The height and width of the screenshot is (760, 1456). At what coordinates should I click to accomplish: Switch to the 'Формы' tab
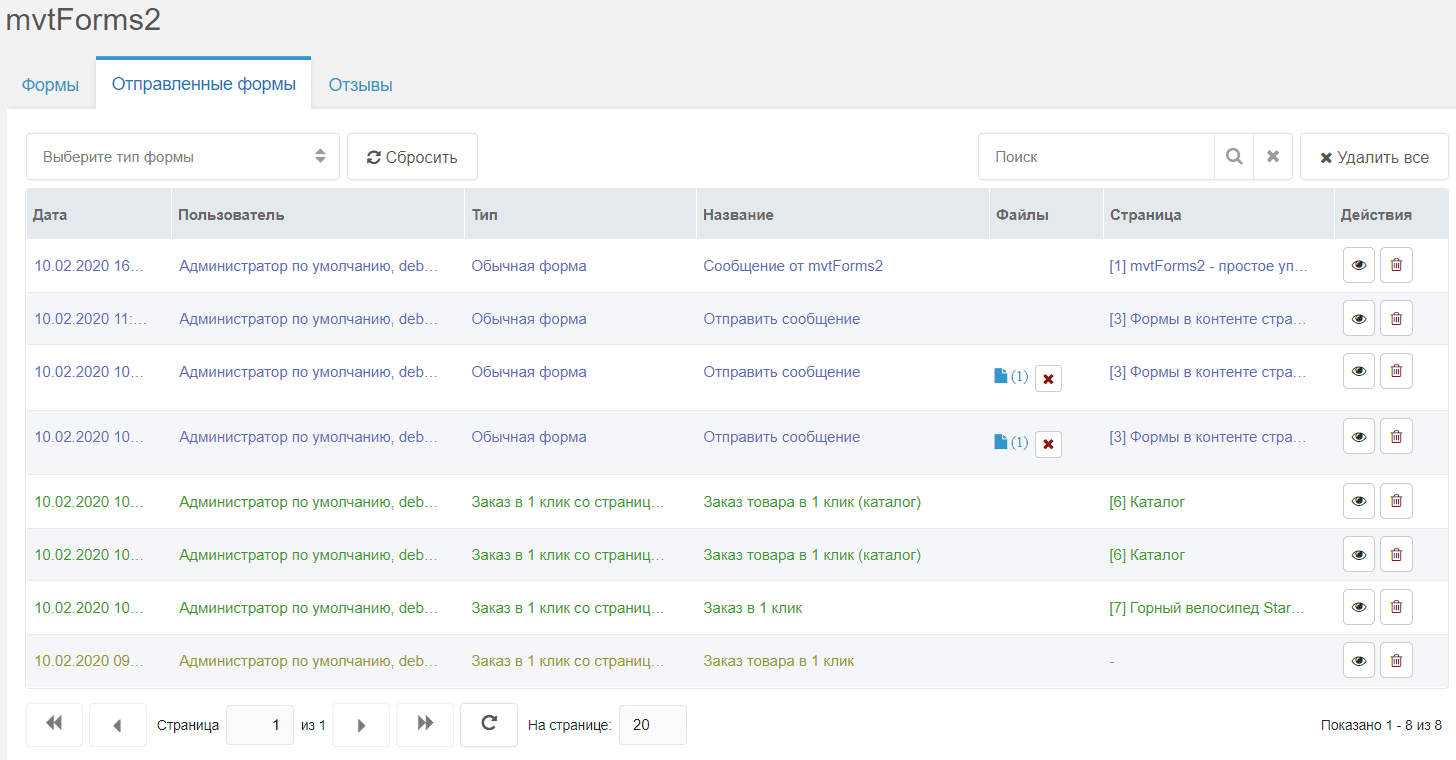click(50, 85)
